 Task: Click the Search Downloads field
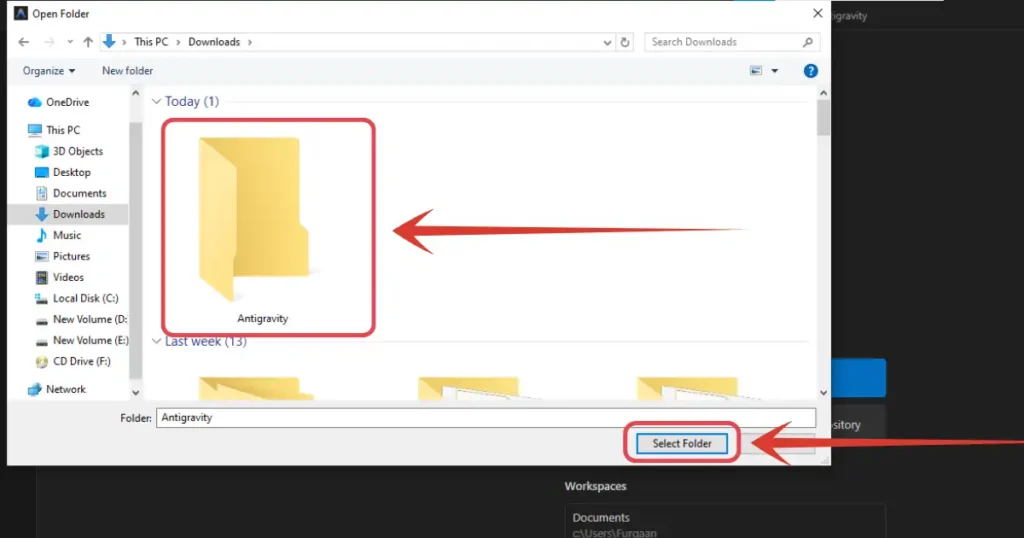point(722,42)
